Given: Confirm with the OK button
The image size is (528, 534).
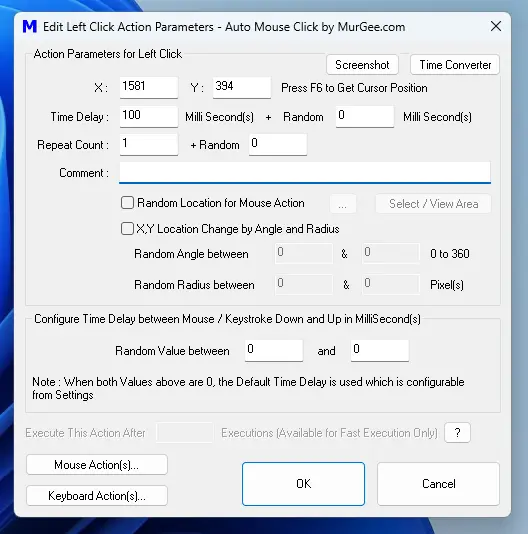Looking at the screenshot, I should (x=304, y=484).
